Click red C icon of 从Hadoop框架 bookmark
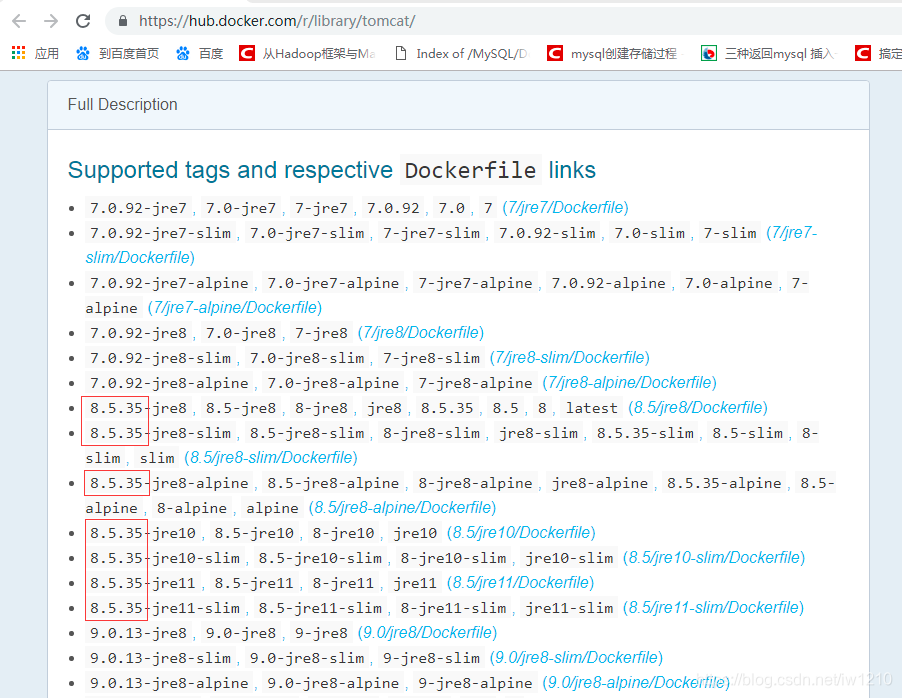This screenshot has height=698, width=902. [247, 54]
